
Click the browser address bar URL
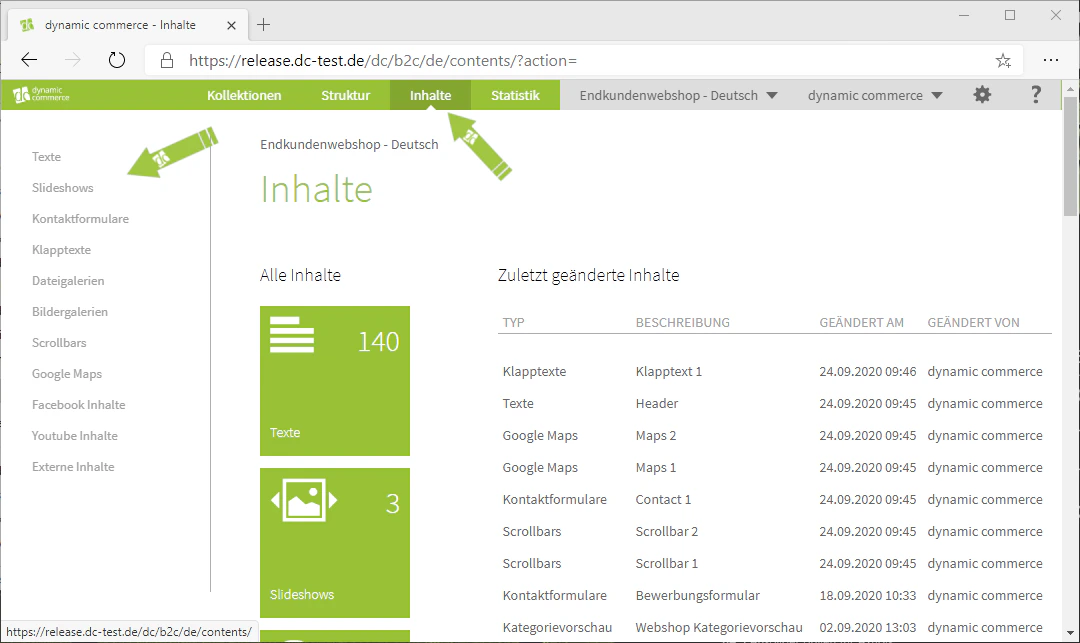(x=383, y=61)
